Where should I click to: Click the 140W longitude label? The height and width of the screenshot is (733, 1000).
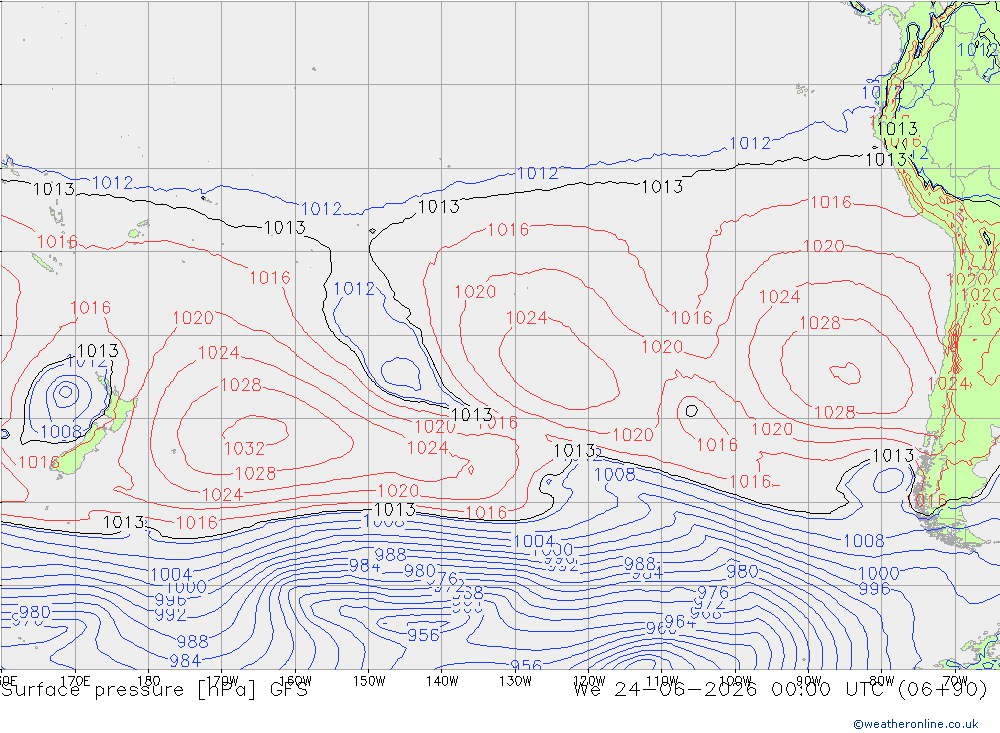[442, 681]
